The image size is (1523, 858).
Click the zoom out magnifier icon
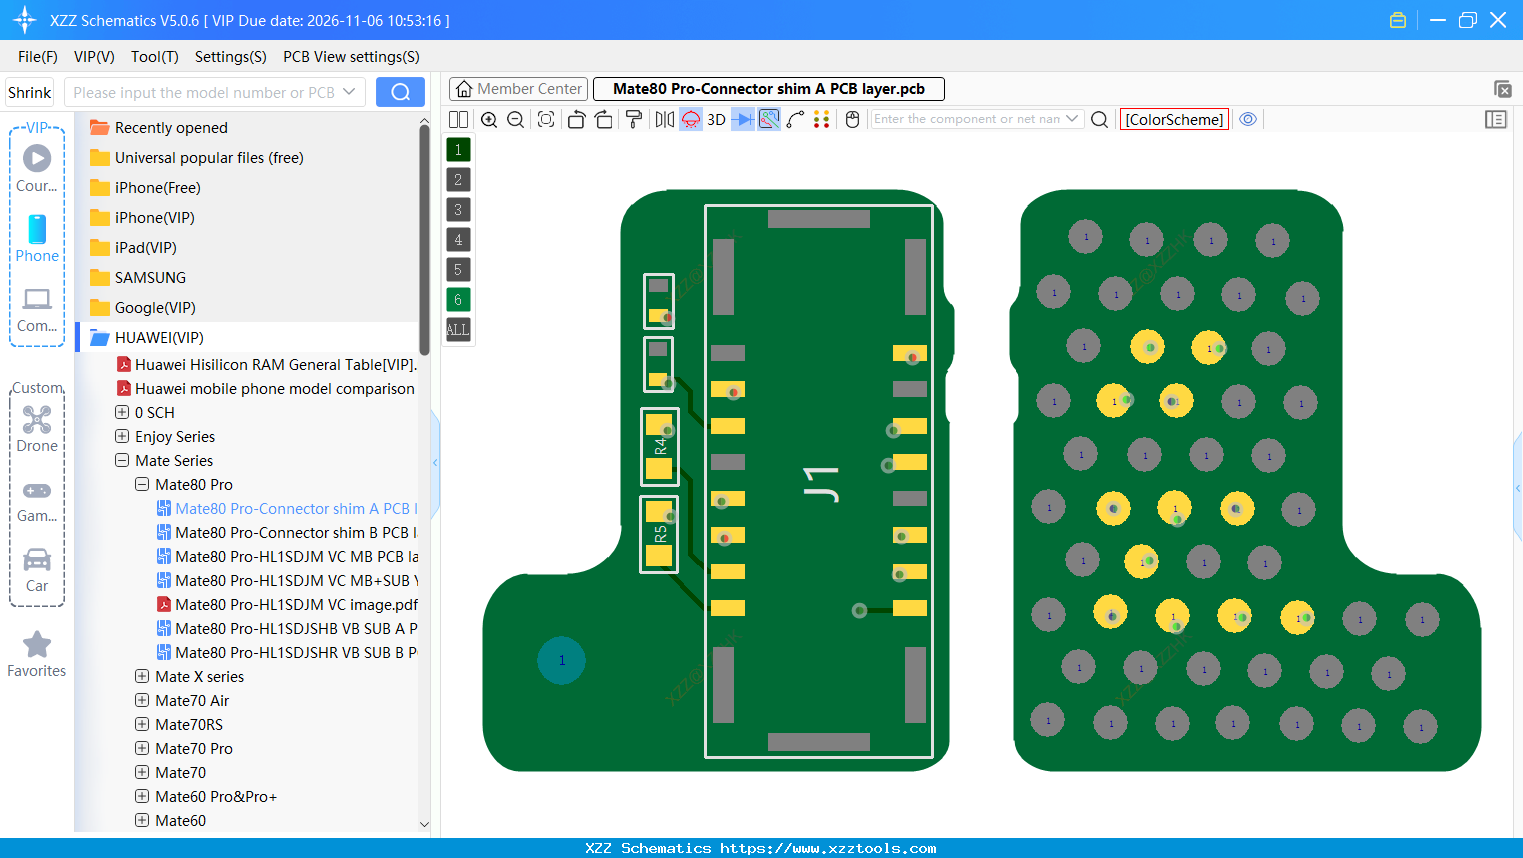point(514,119)
